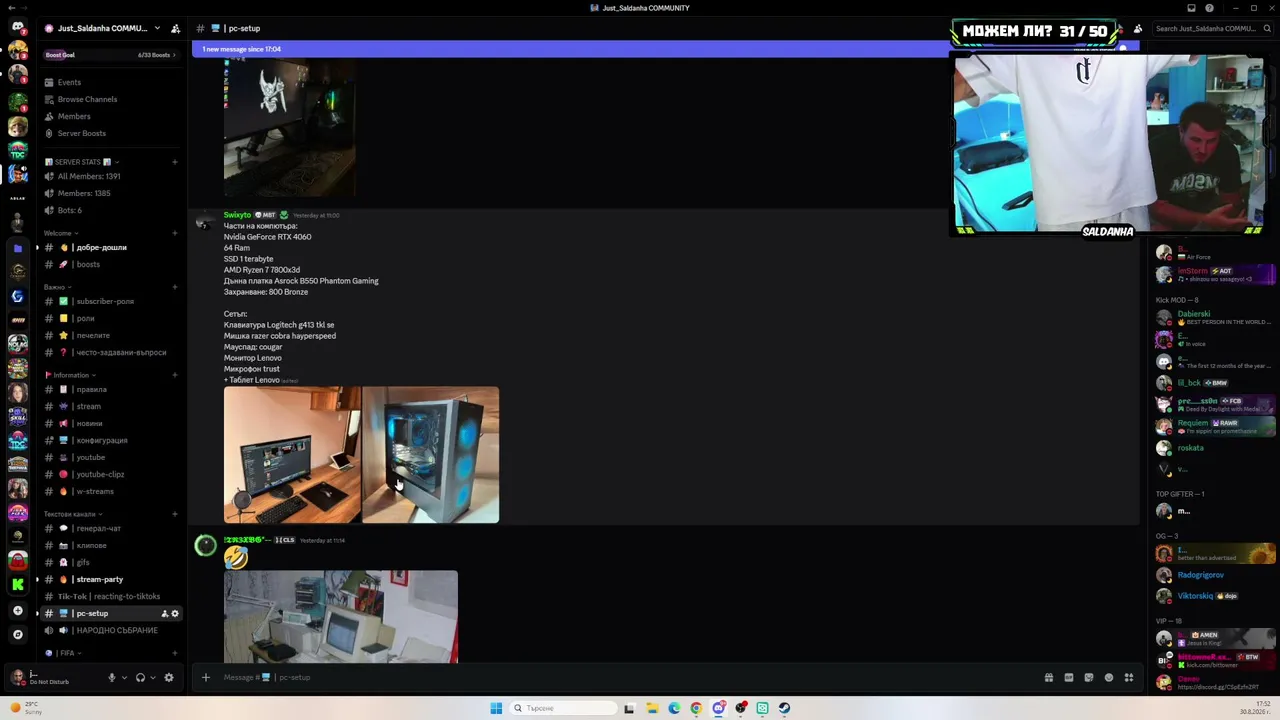Open the GIF picker

pyautogui.click(x=1068, y=677)
